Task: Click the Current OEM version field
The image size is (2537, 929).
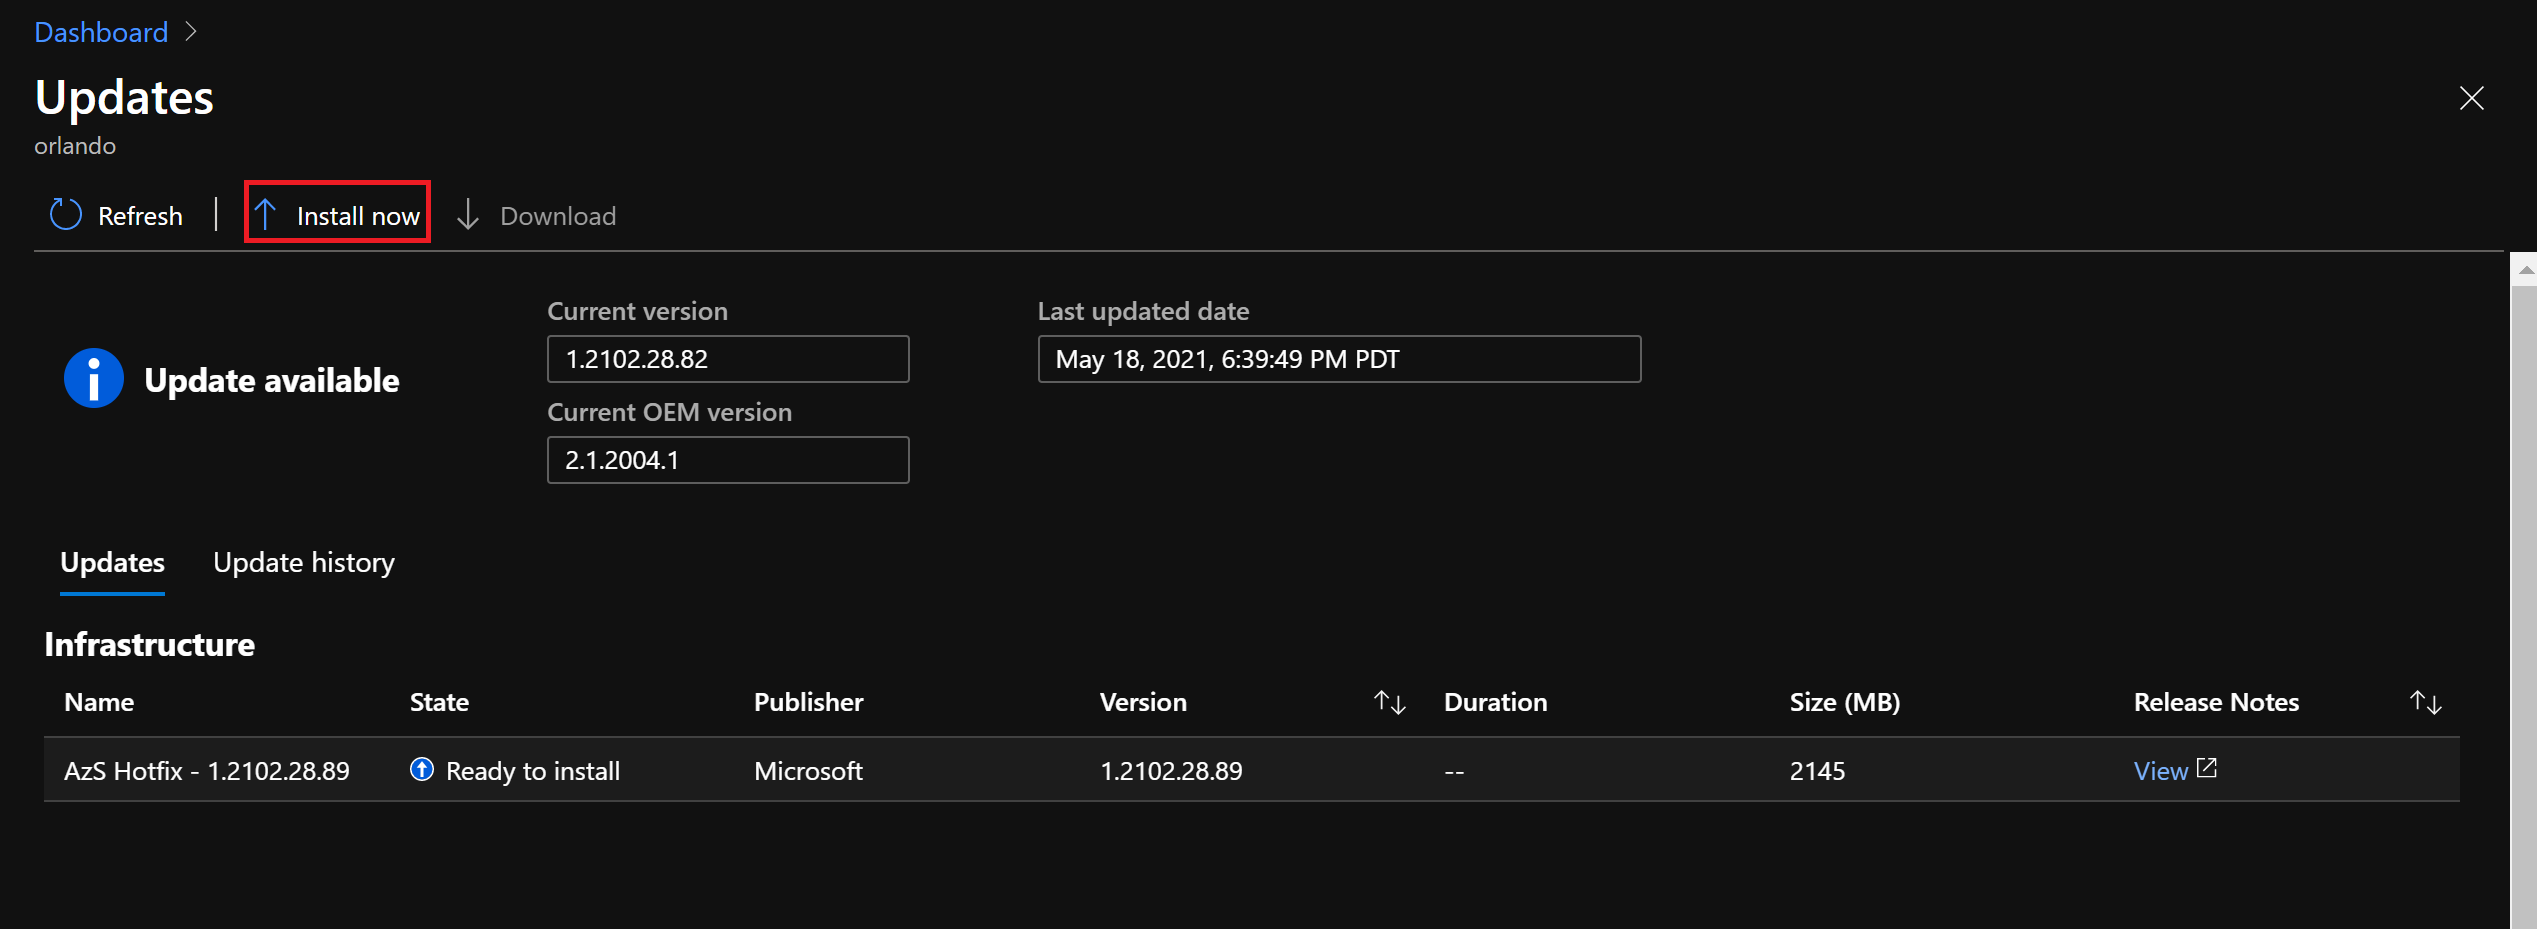Action: click(x=727, y=460)
